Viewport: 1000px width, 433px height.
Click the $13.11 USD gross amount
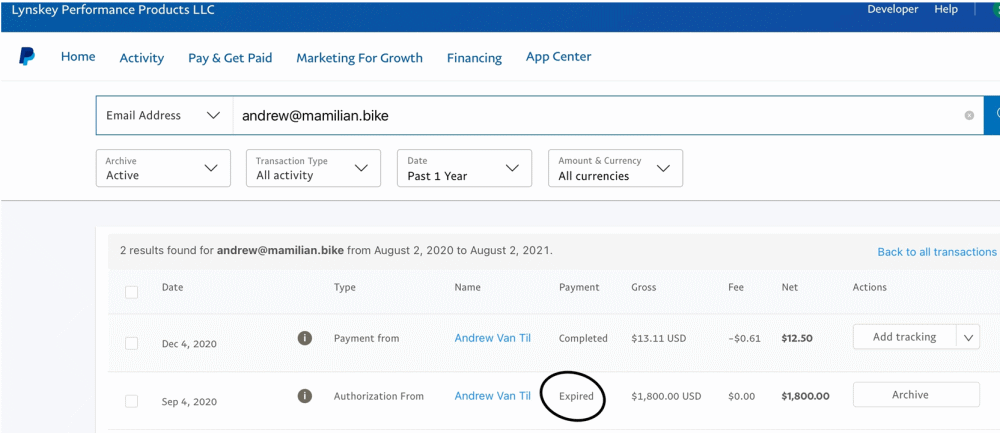(x=659, y=339)
